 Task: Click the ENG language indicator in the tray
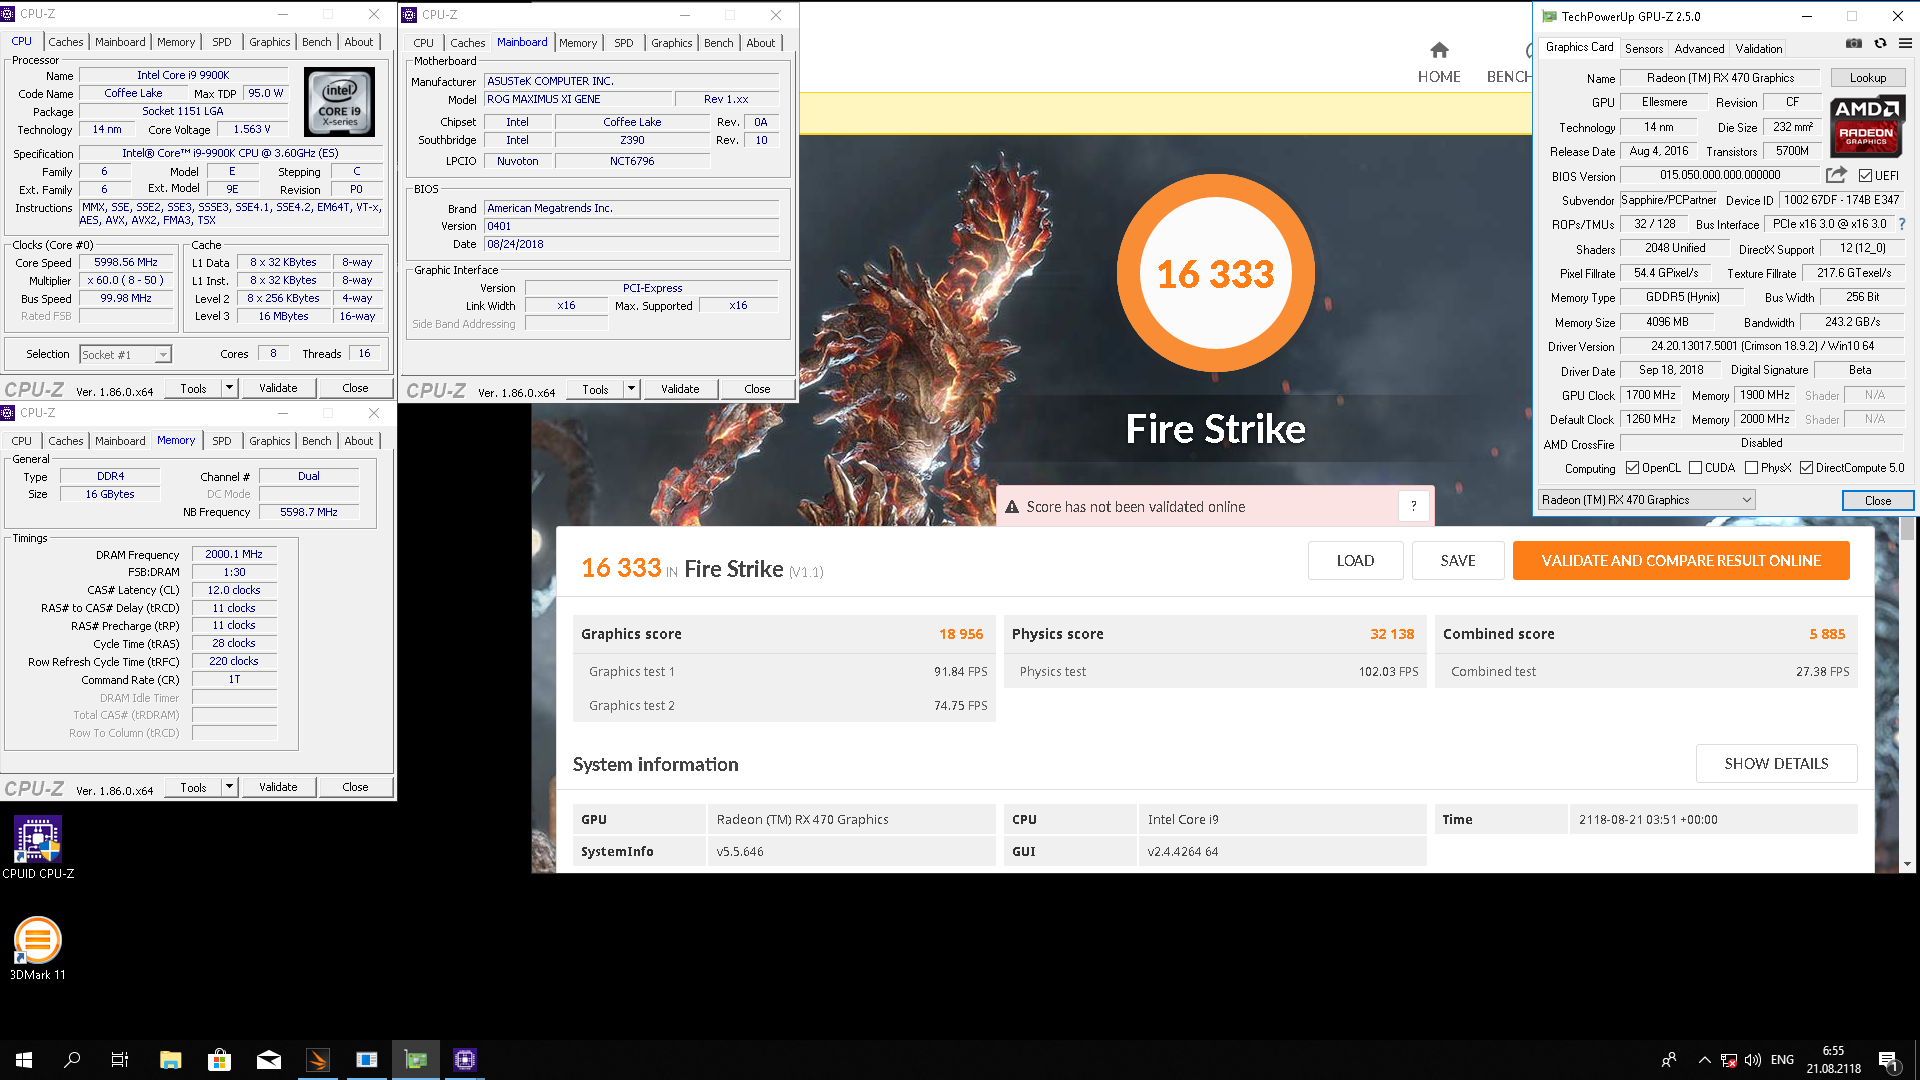(1782, 1060)
